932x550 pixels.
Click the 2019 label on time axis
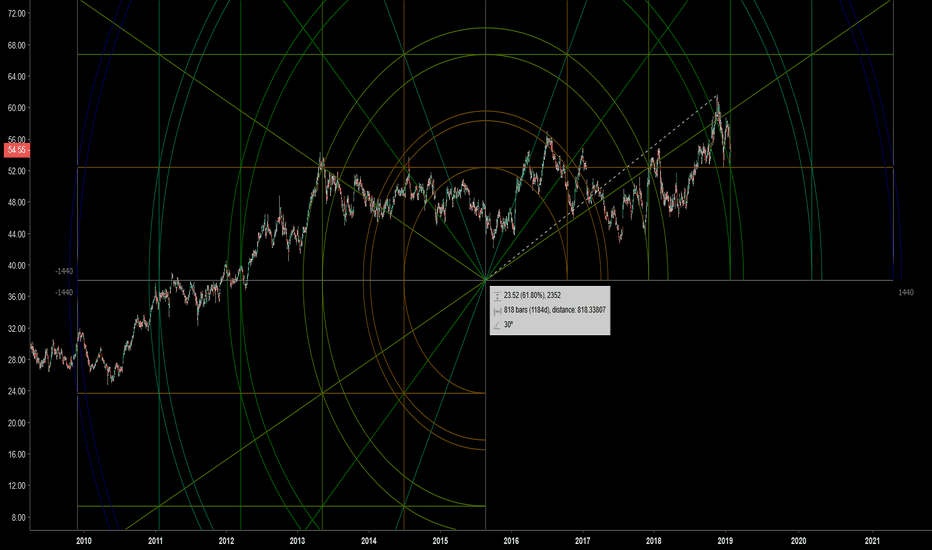725,541
